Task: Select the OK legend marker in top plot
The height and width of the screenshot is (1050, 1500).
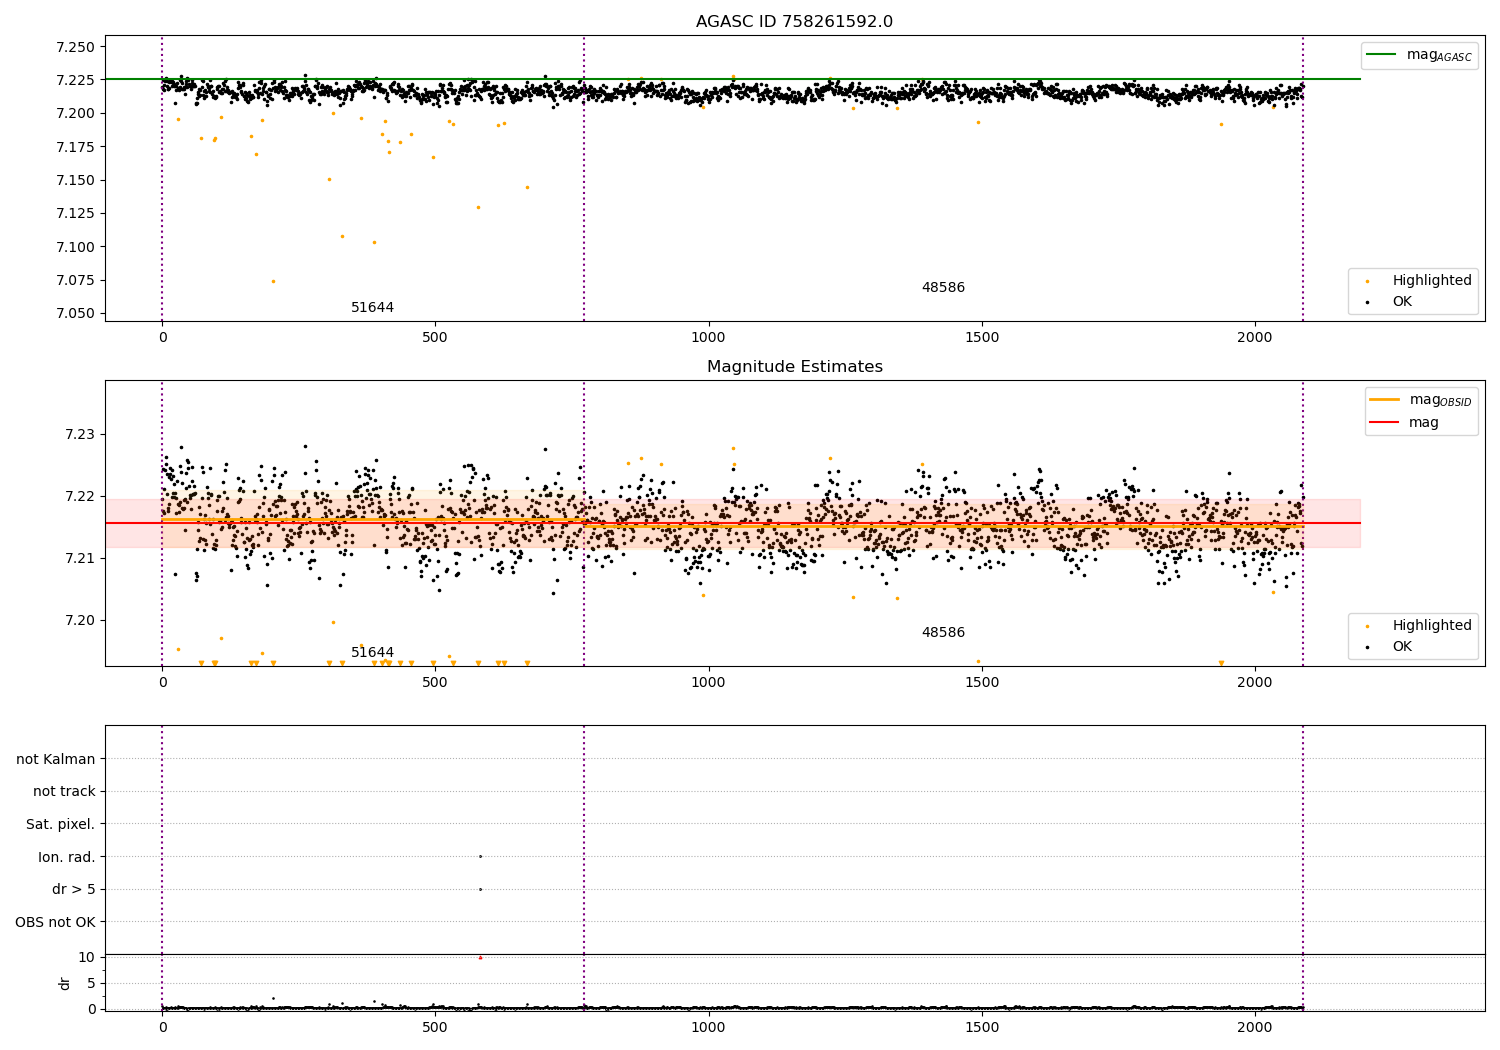Action: tap(1367, 302)
